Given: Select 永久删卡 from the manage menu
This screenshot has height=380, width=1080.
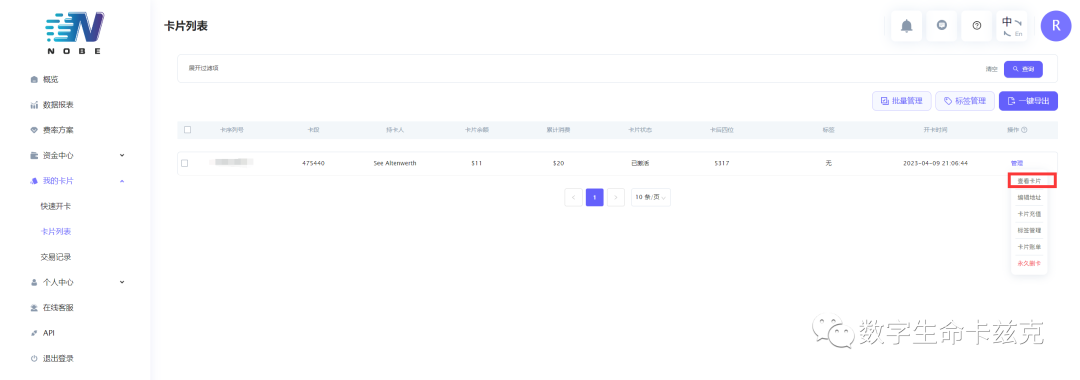Looking at the screenshot, I should tap(1028, 264).
